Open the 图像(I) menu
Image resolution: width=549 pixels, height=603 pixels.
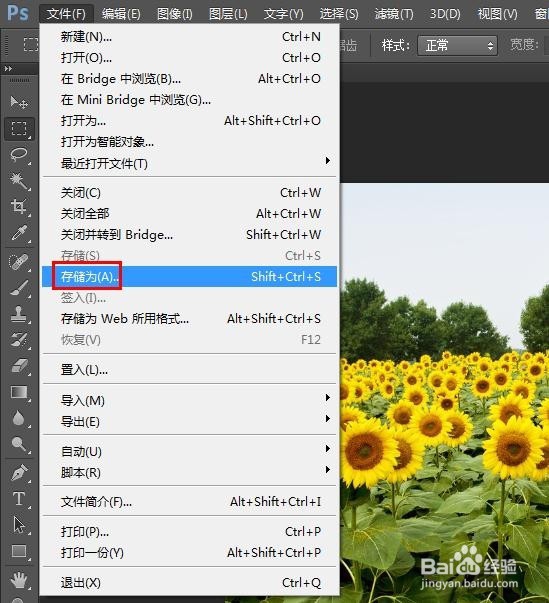point(175,14)
